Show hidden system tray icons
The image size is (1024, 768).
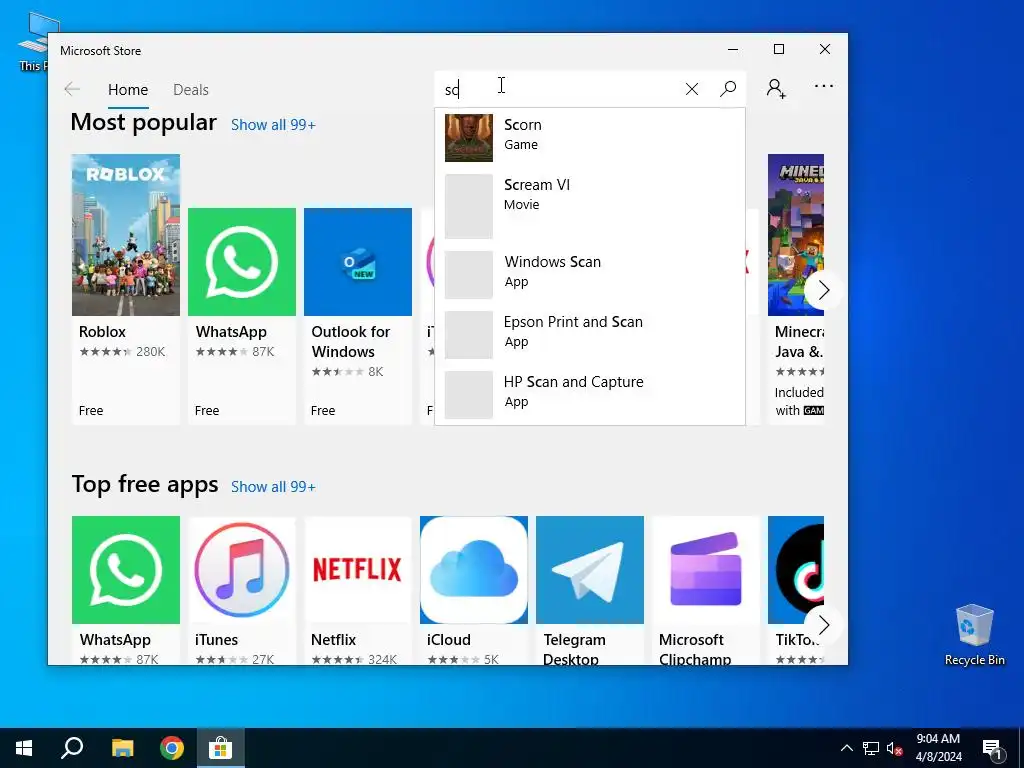(846, 748)
